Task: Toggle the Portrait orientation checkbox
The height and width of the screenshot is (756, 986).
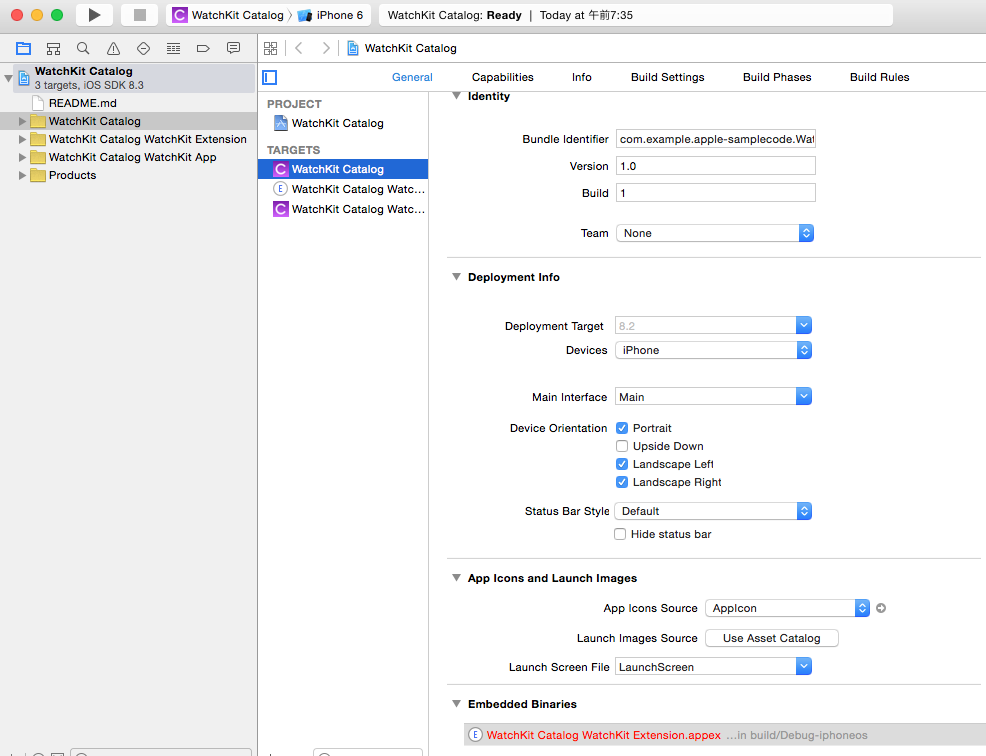Action: point(622,428)
